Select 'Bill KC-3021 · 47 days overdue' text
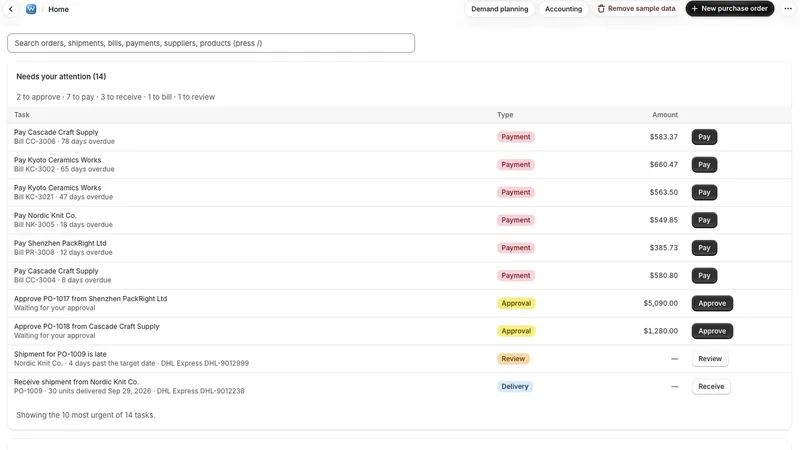This screenshot has height=450, width=800. coord(63,196)
